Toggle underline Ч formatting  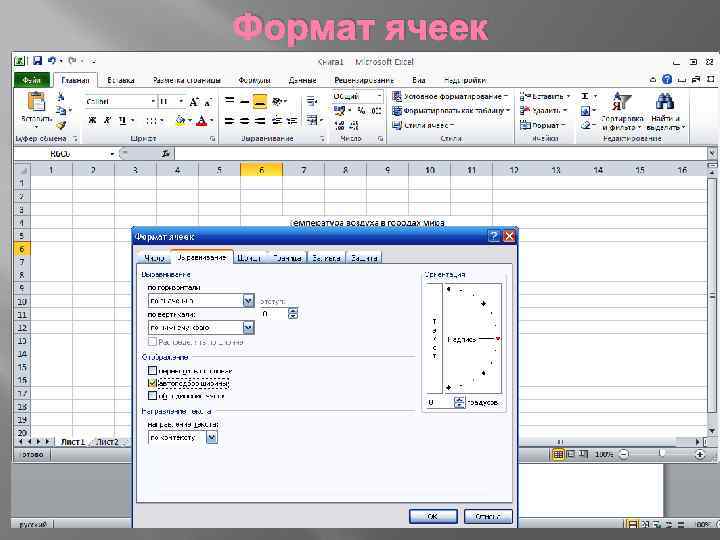(x=122, y=120)
